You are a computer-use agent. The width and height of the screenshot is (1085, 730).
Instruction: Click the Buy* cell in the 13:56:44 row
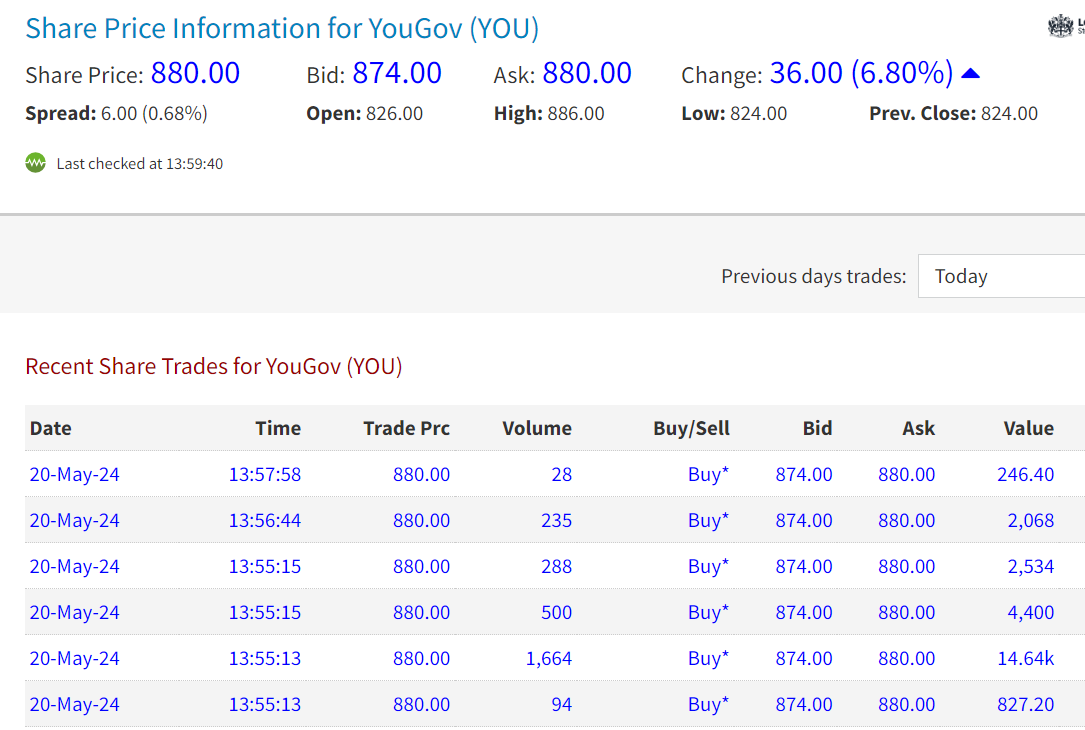pos(709,520)
